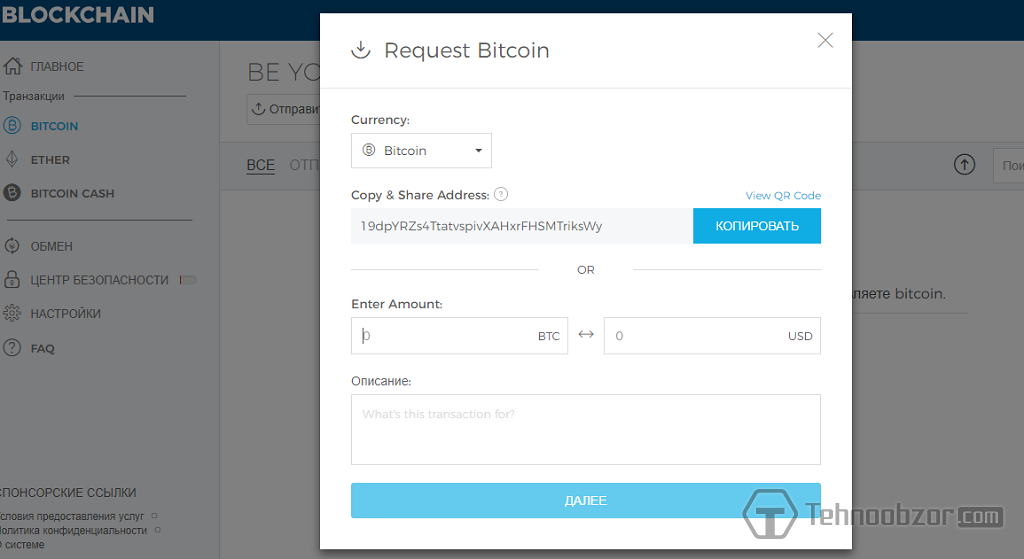Click the gear icon beside НАСТРОЙКИ
Image resolution: width=1024 pixels, height=559 pixels.
click(x=12, y=313)
